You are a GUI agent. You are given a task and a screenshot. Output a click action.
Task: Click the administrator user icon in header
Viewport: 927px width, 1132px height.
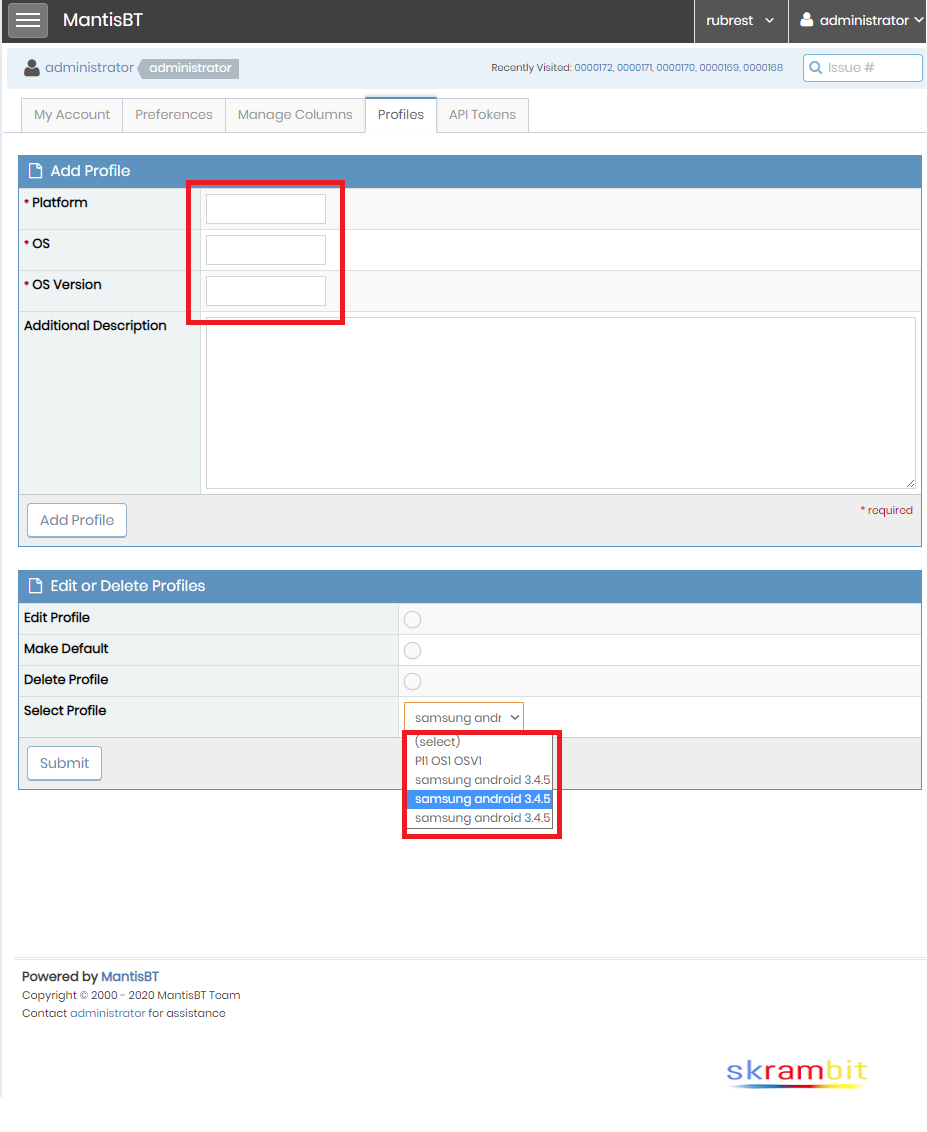pyautogui.click(x=807, y=20)
